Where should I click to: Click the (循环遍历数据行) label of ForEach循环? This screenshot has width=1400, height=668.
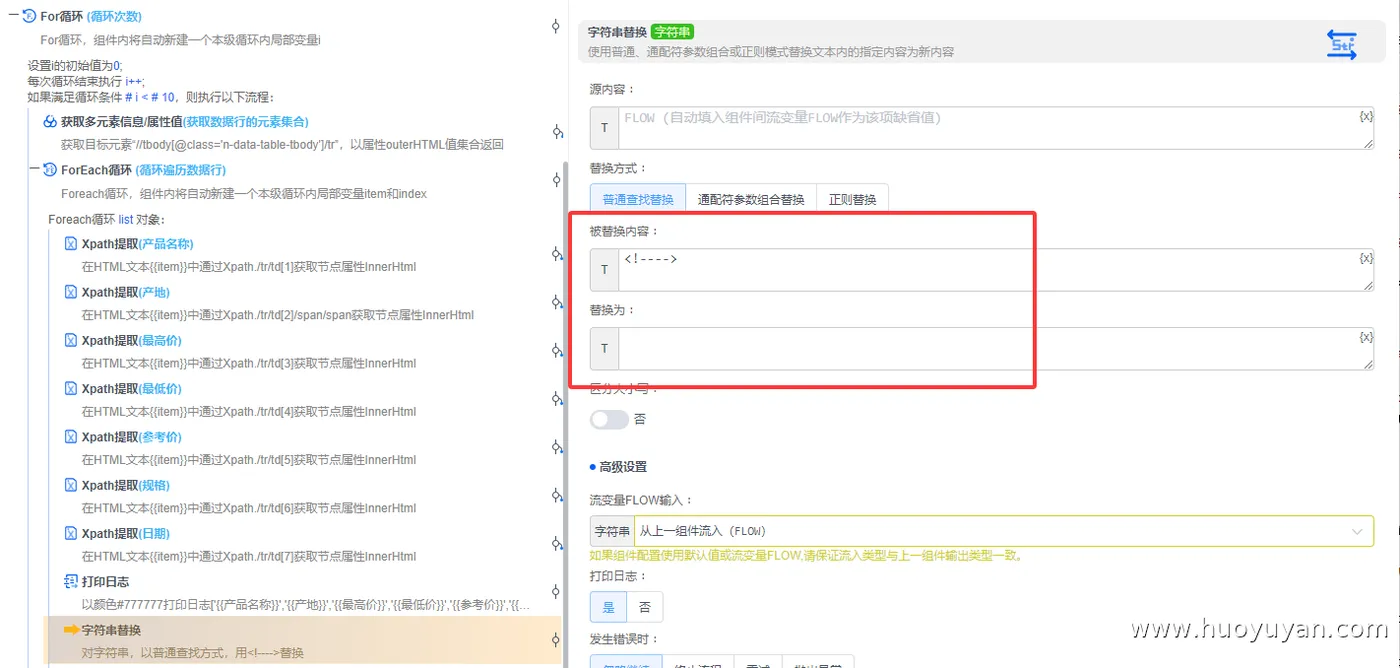[x=181, y=170]
